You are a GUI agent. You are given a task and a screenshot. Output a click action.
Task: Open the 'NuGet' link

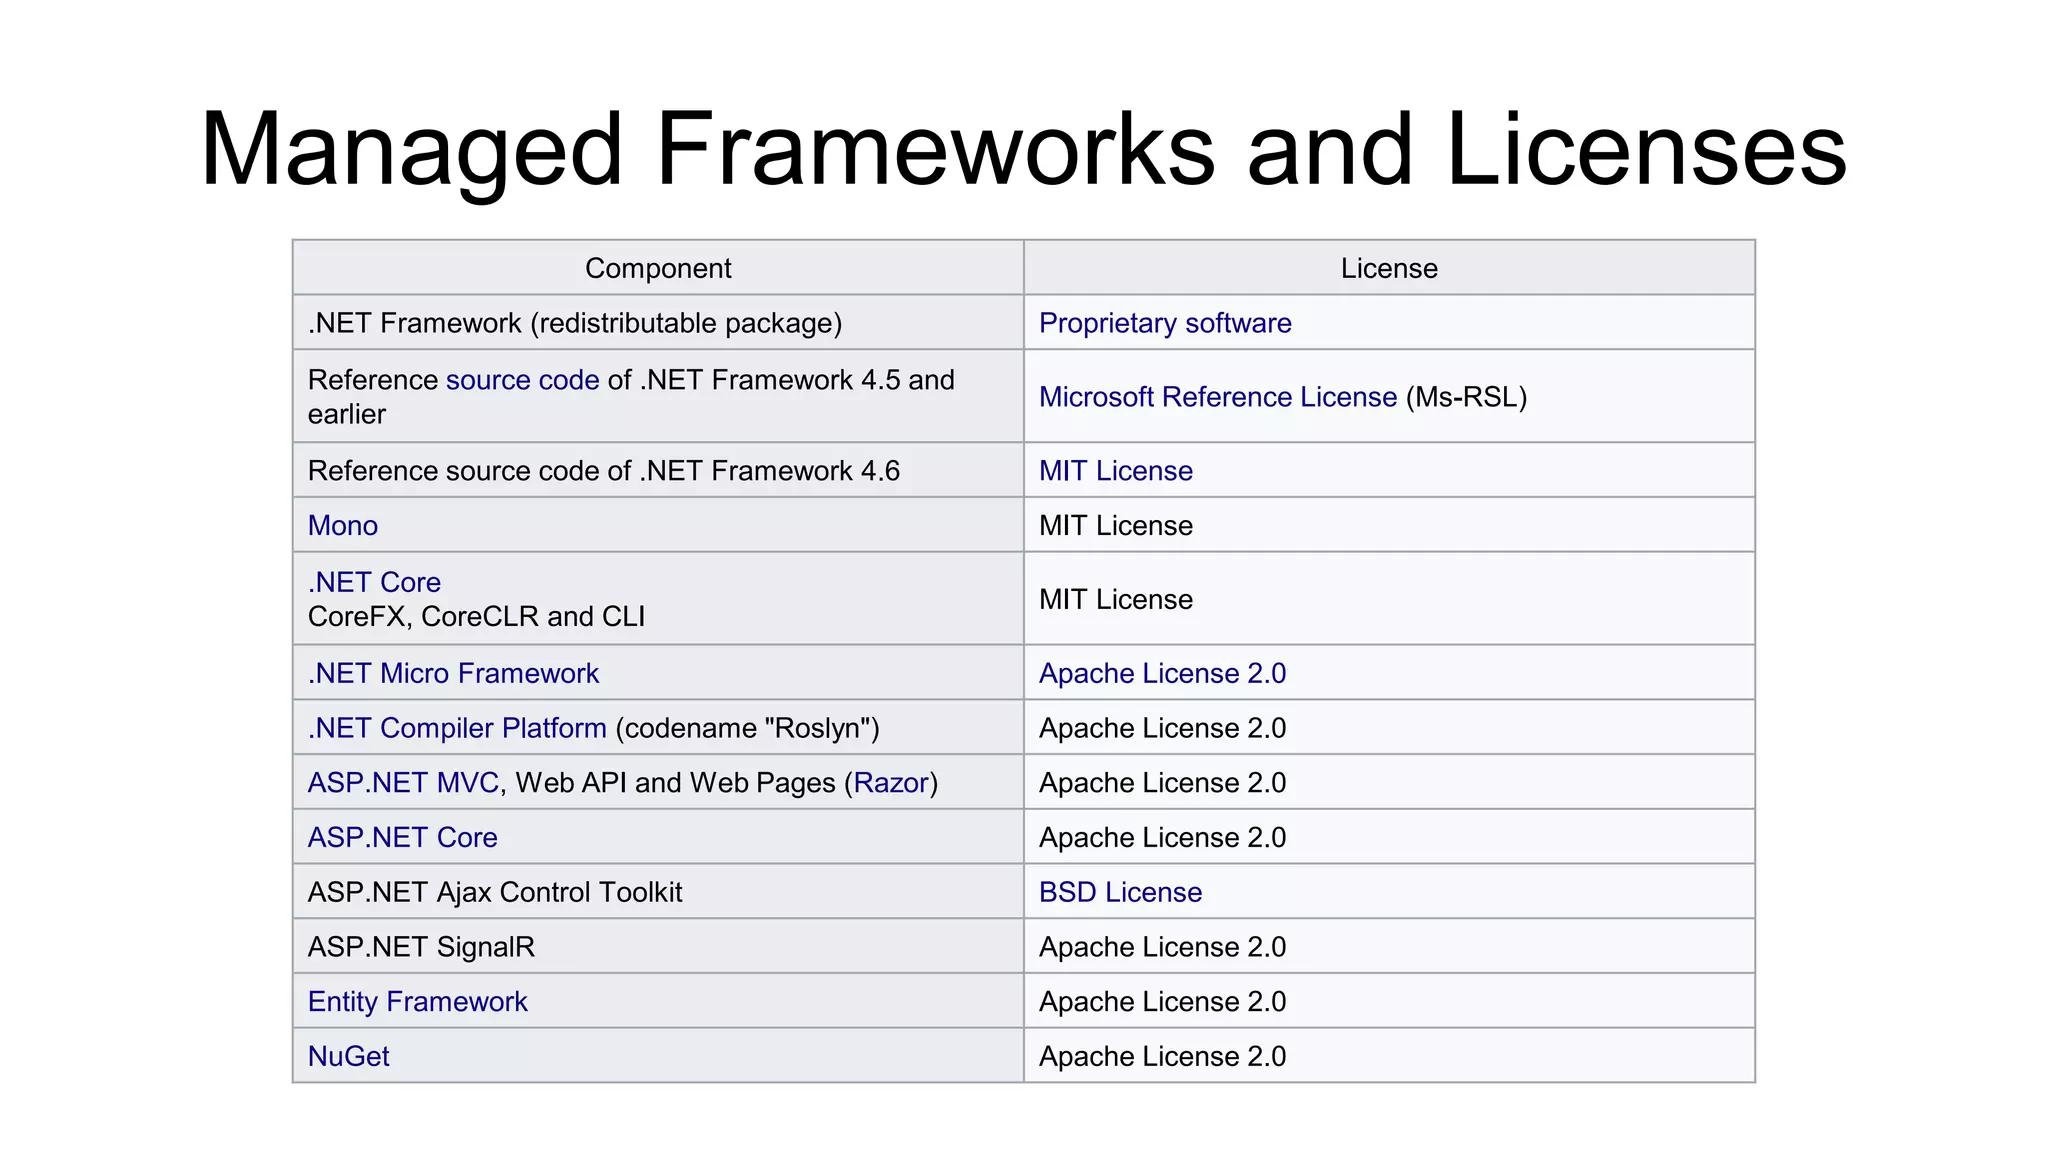(x=348, y=1056)
